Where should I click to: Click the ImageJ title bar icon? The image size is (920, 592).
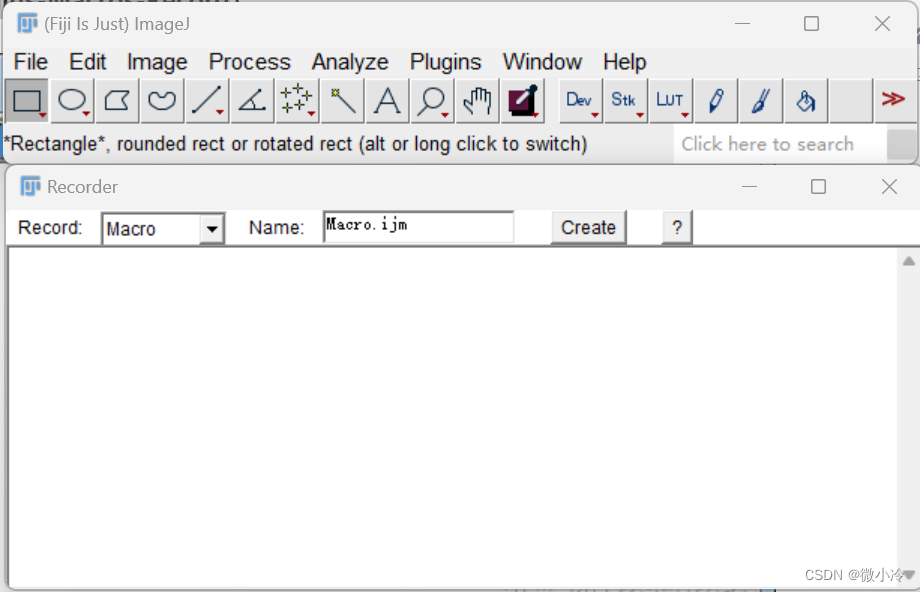[x=28, y=23]
